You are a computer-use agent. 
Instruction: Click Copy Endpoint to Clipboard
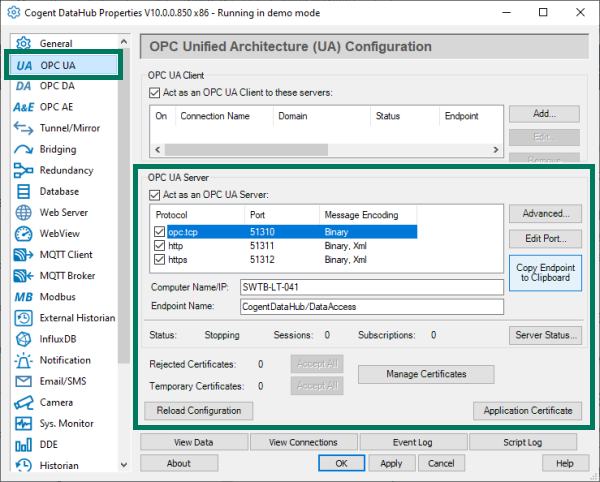545,273
